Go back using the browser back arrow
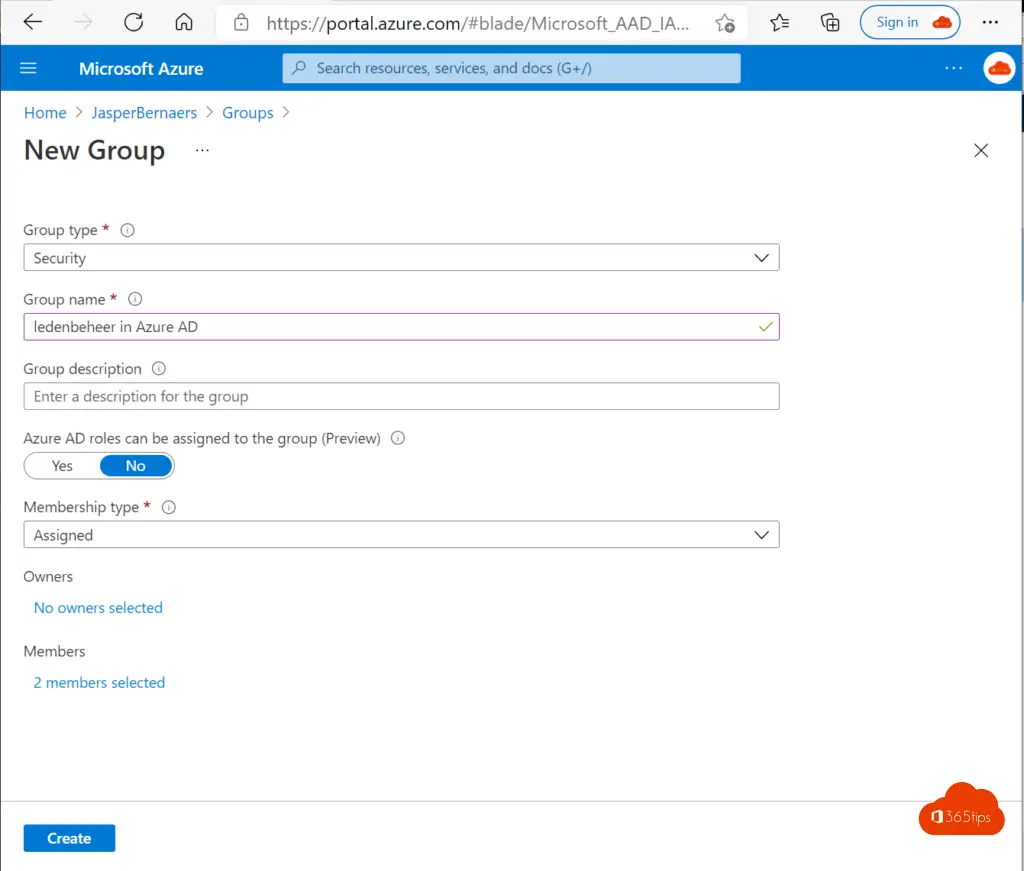The image size is (1024, 871). 33,22
